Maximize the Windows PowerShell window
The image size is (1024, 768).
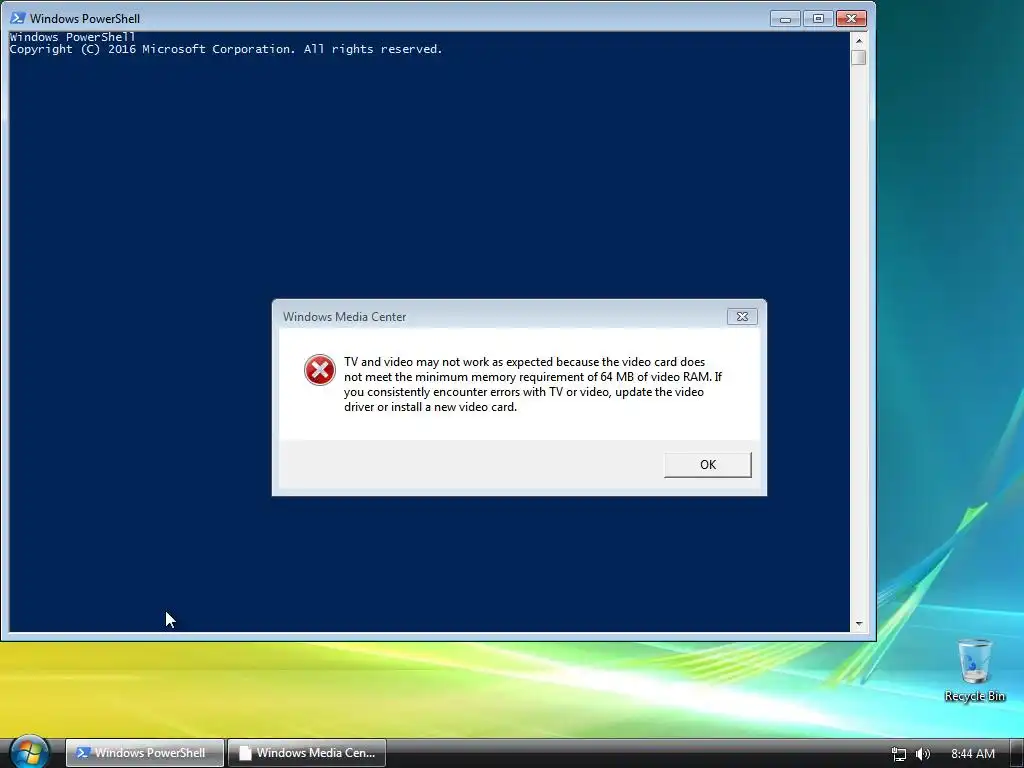818,18
